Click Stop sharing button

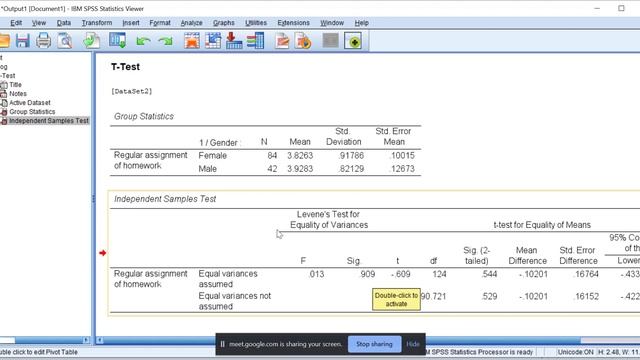point(374,344)
